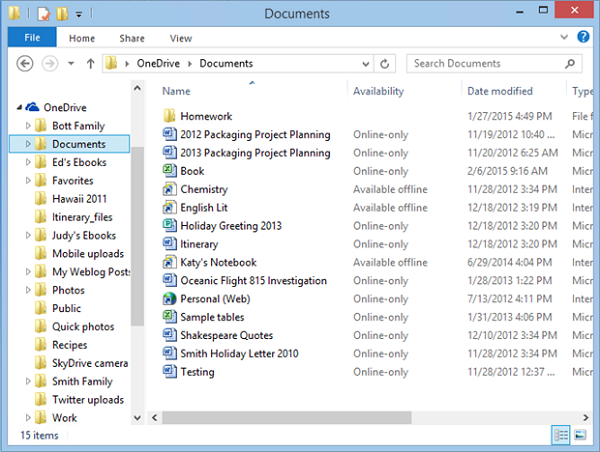Screen dimensions: 600x452
Task: Click the Forward navigation arrow
Action: point(50,64)
